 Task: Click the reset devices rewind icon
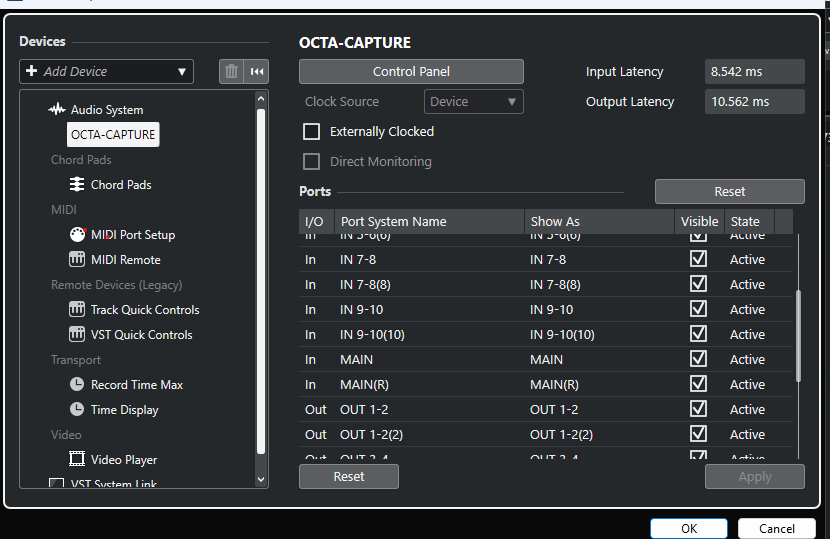[x=257, y=71]
